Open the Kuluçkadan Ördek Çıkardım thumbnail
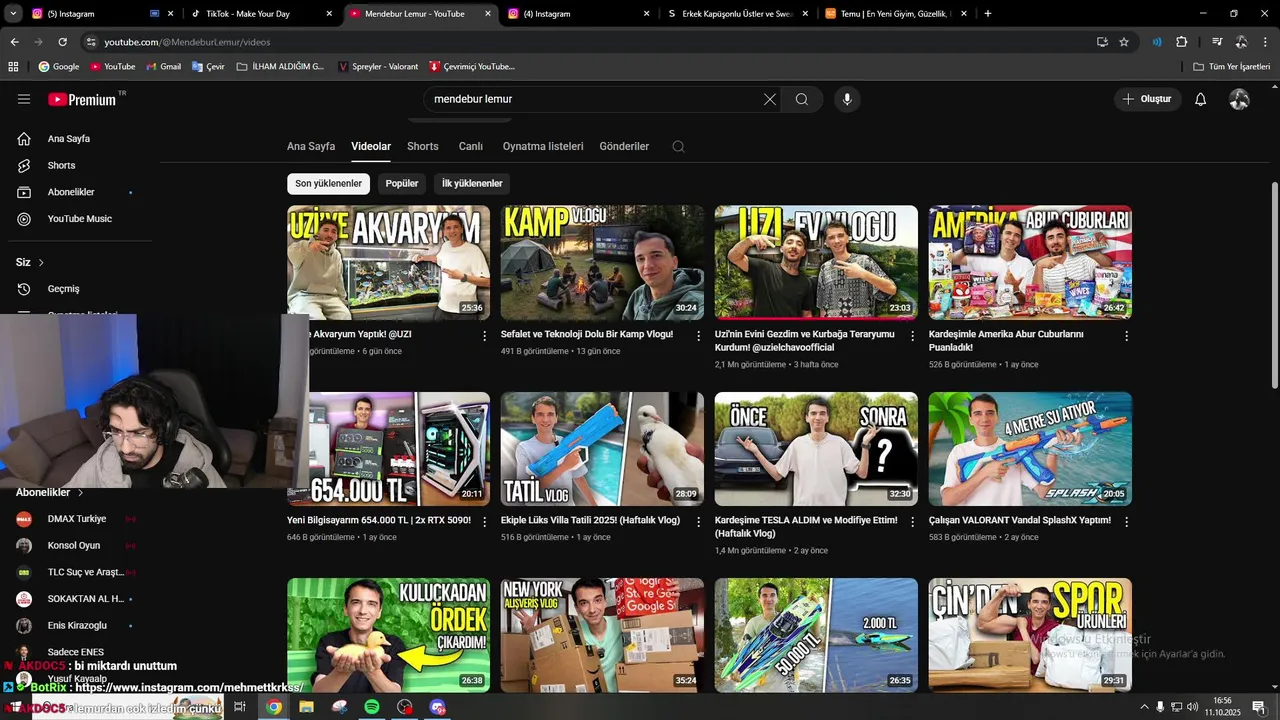The width and height of the screenshot is (1280, 720). point(389,635)
